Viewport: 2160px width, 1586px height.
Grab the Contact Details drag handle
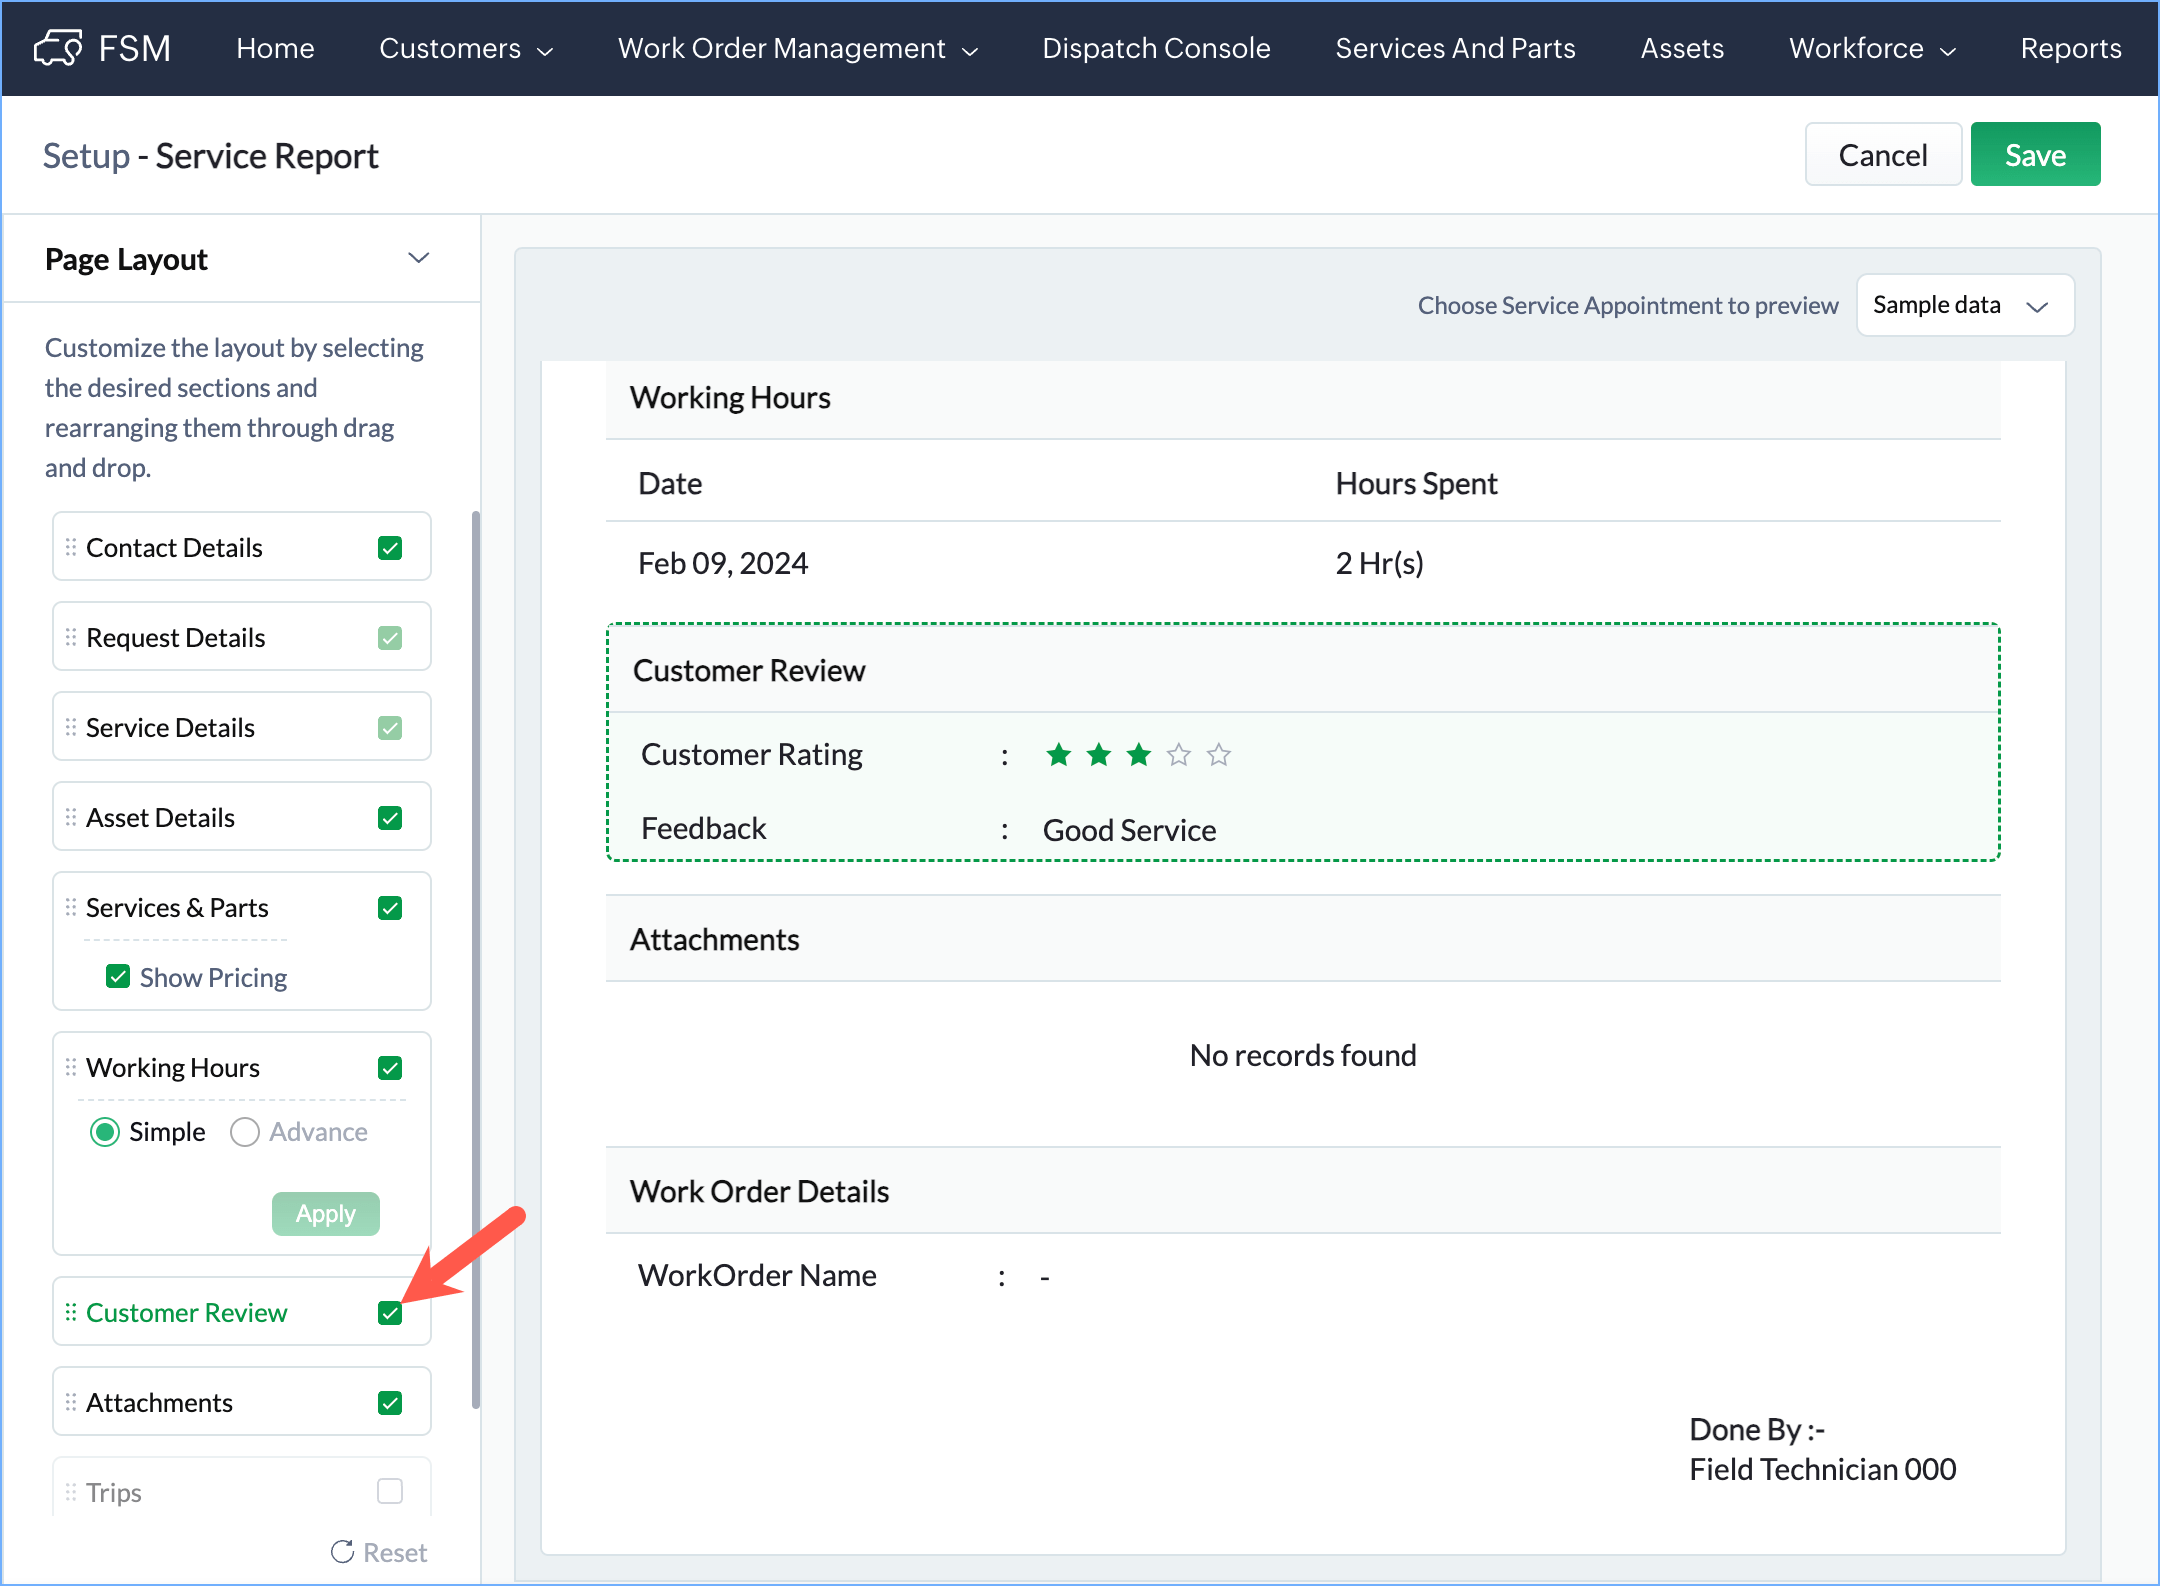click(71, 547)
